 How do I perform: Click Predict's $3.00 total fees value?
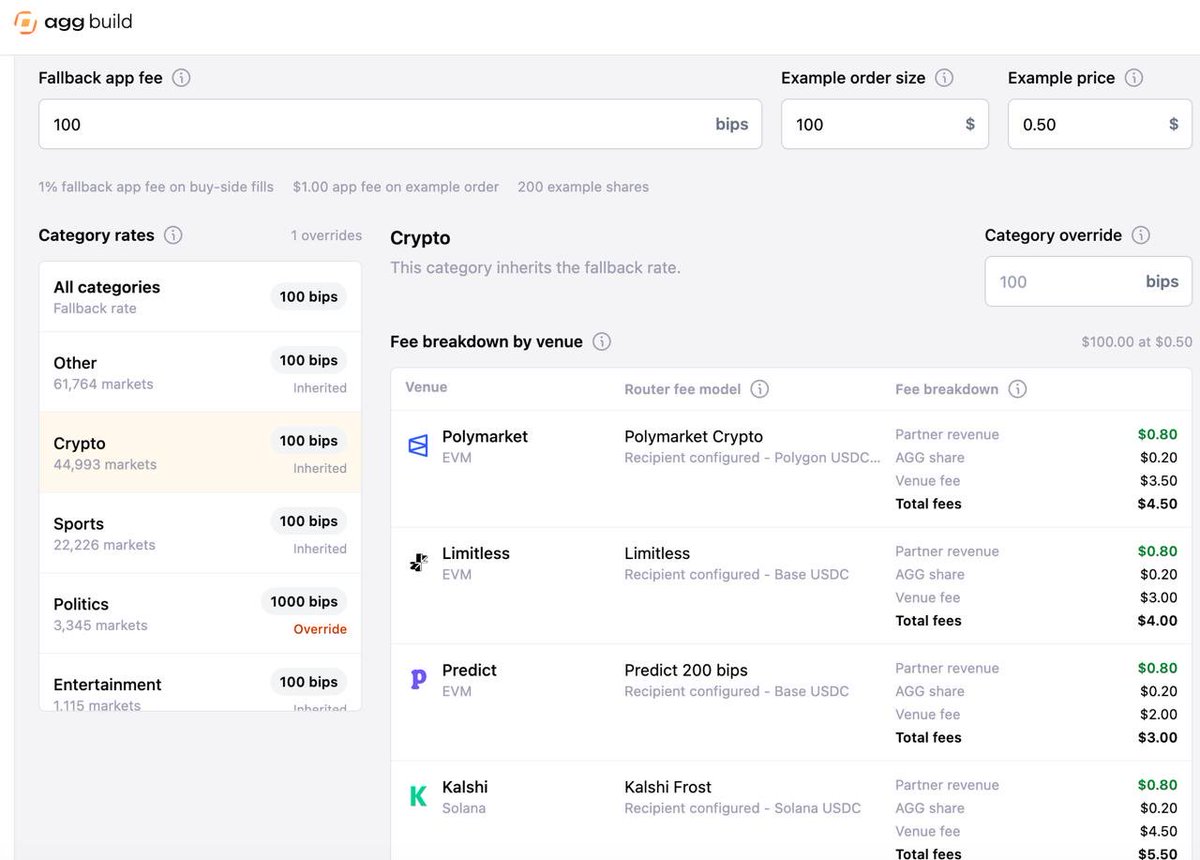pos(1157,738)
